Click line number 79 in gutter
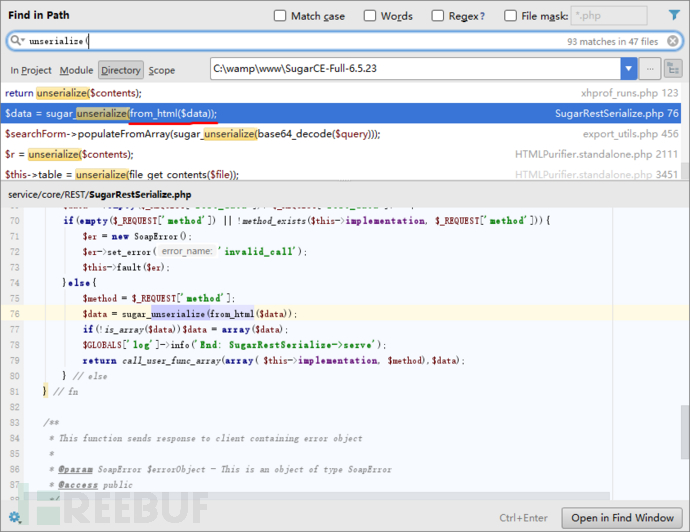Image resolution: width=690 pixels, height=532 pixels. [x=15, y=360]
